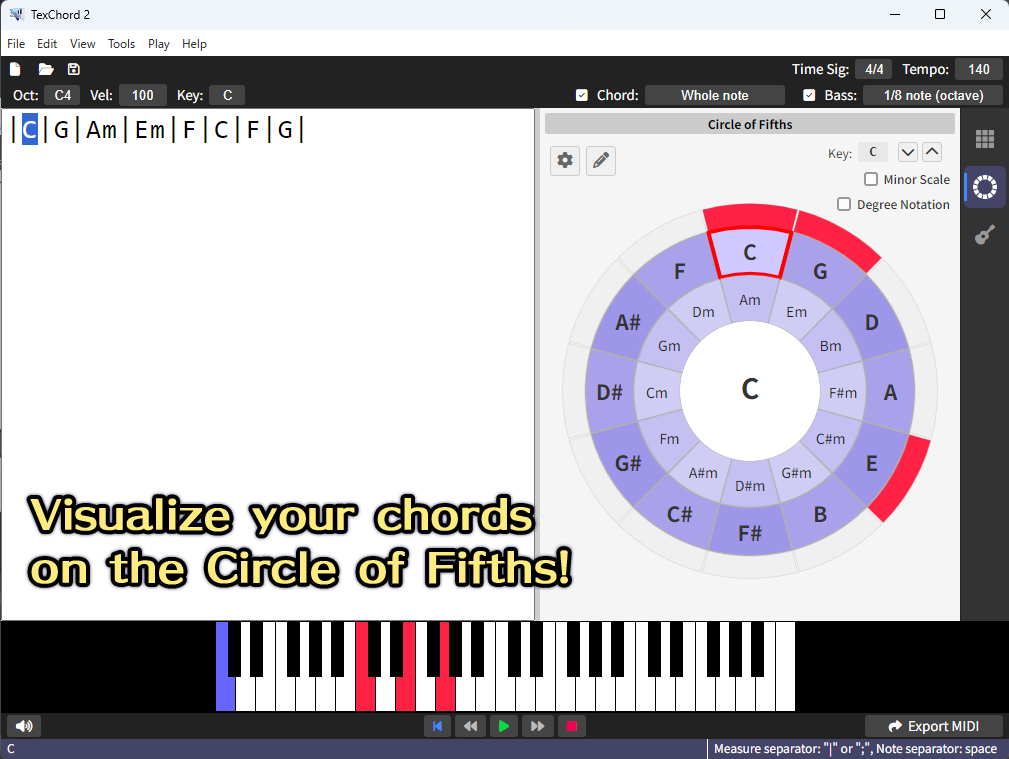Enable Degree Notation checkbox
This screenshot has height=759, width=1009.
tap(844, 204)
